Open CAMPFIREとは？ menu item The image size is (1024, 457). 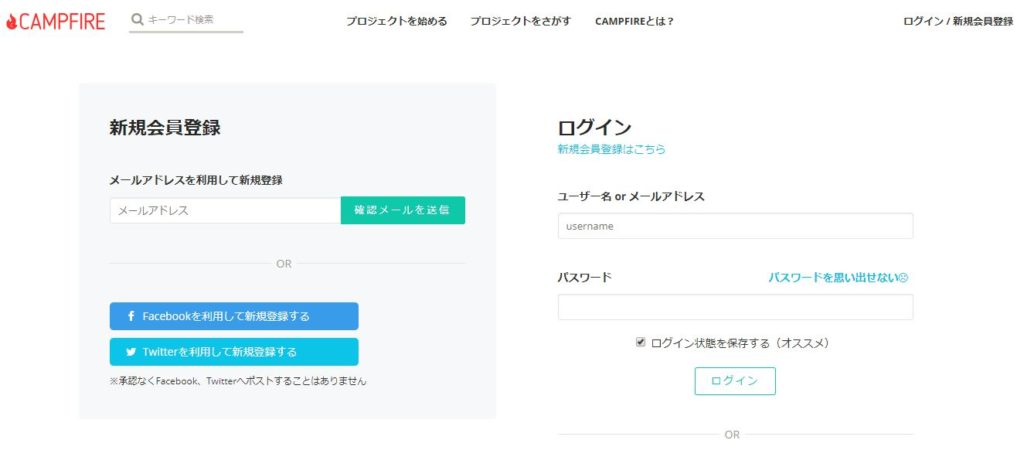click(x=634, y=21)
